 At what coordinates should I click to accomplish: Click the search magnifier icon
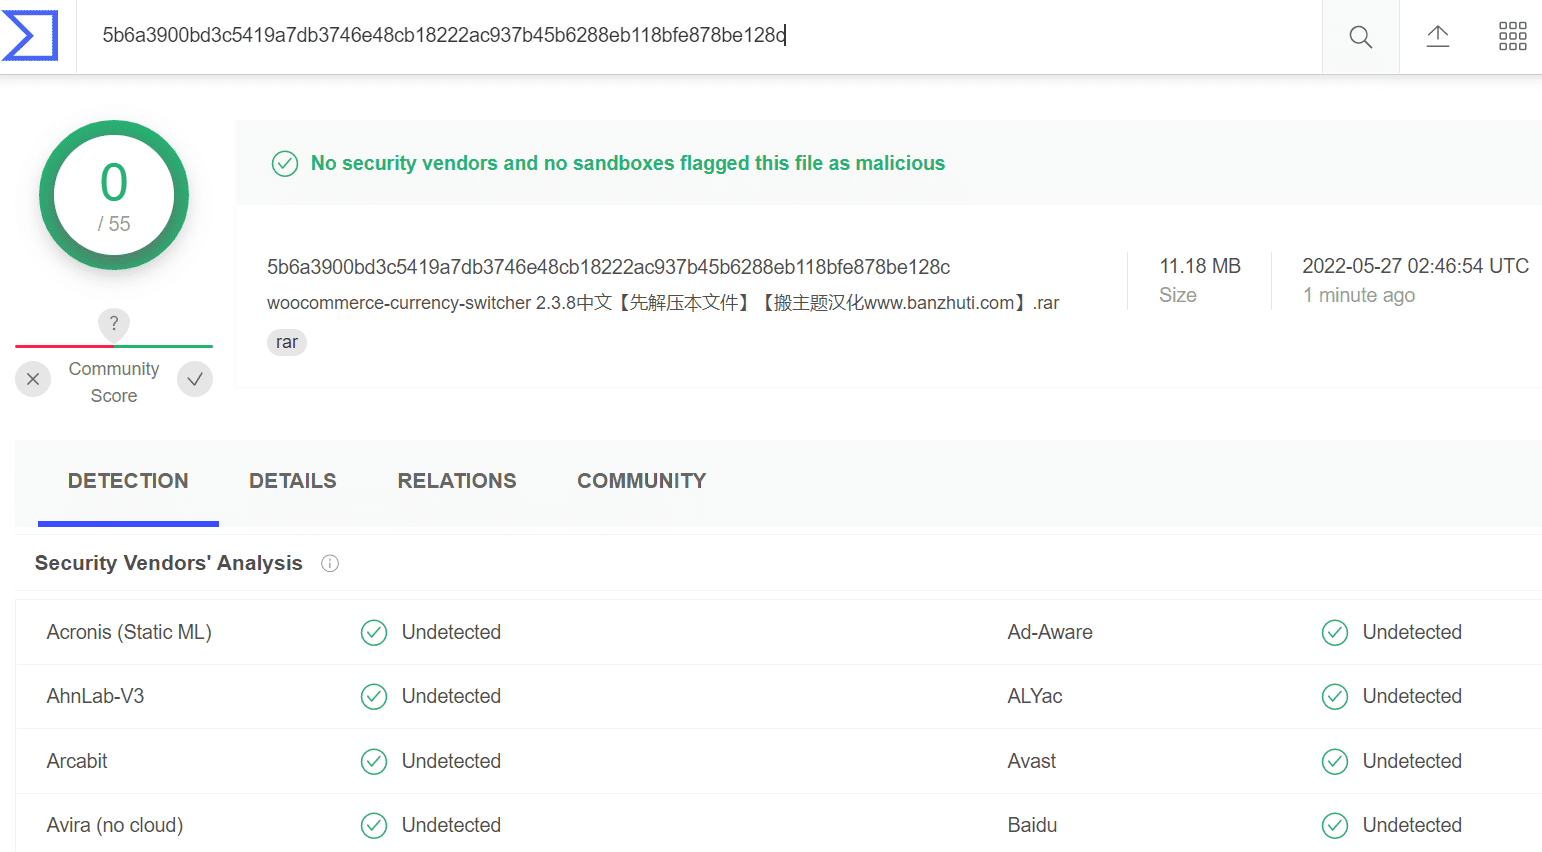click(x=1360, y=37)
